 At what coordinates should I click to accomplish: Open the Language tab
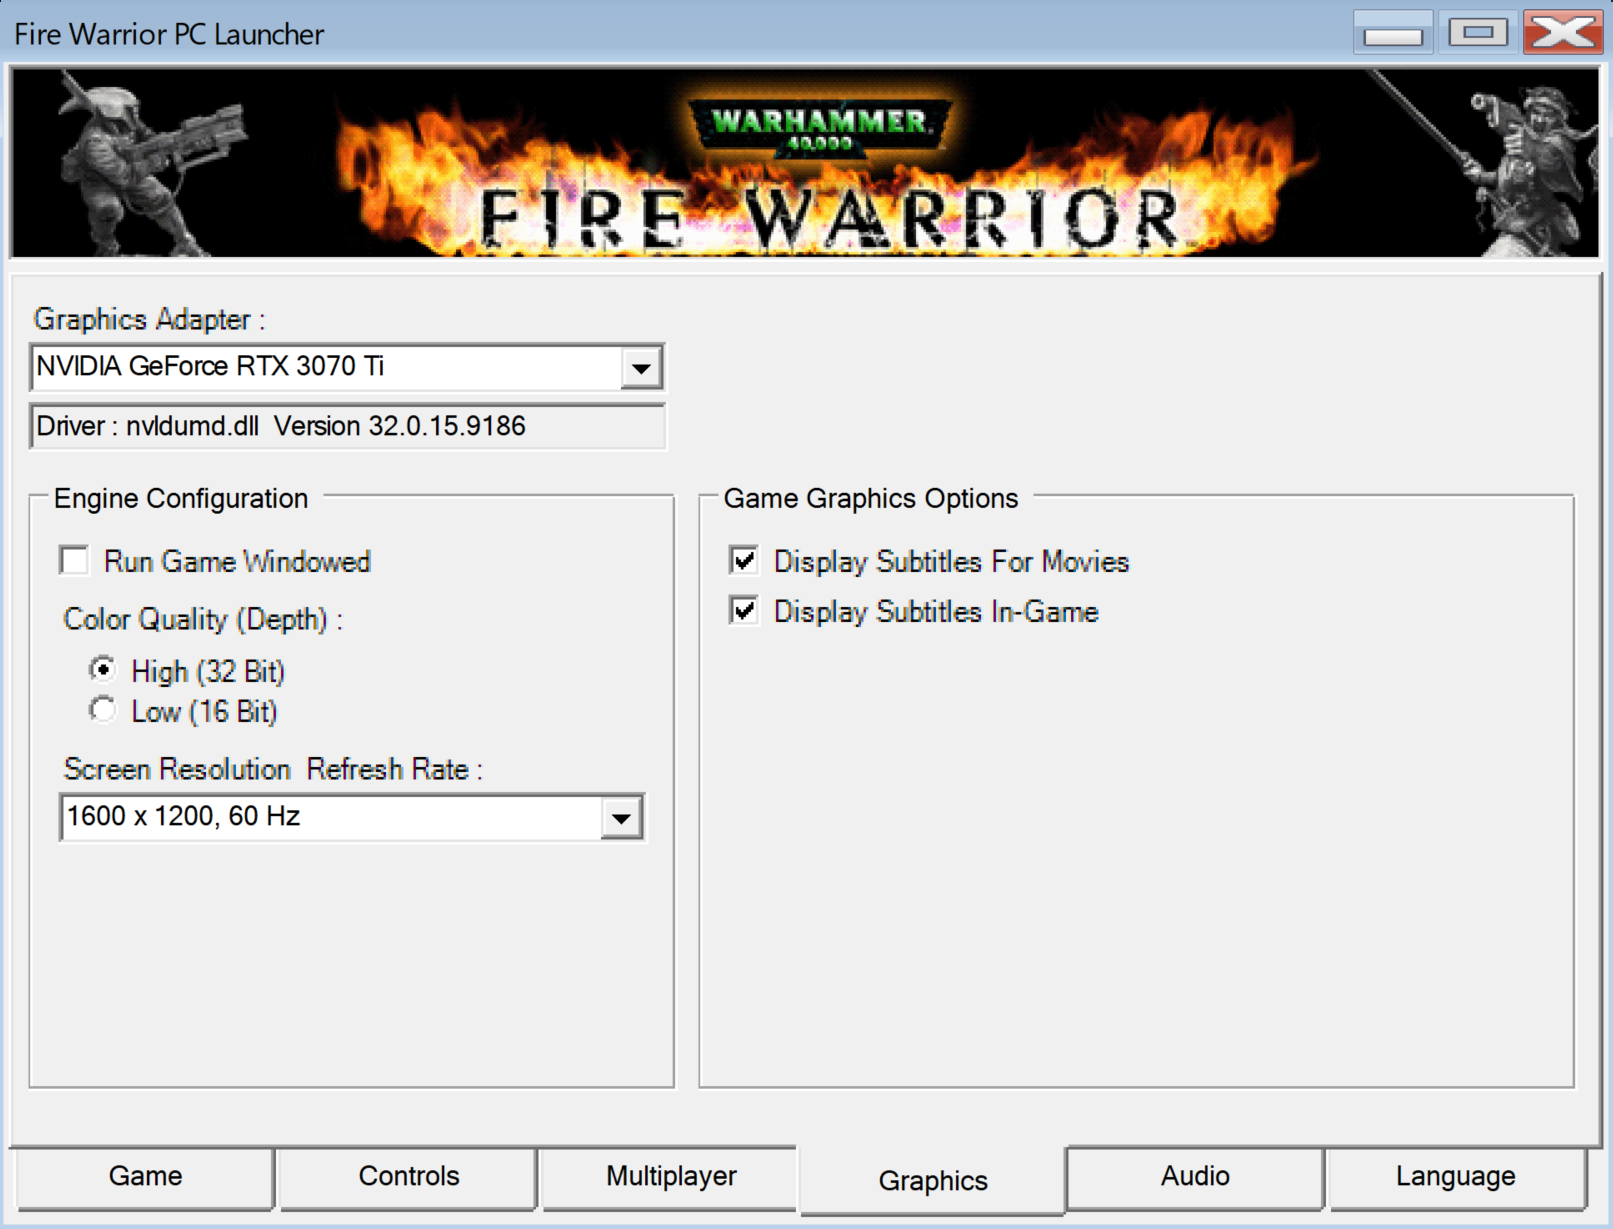[x=1456, y=1177]
